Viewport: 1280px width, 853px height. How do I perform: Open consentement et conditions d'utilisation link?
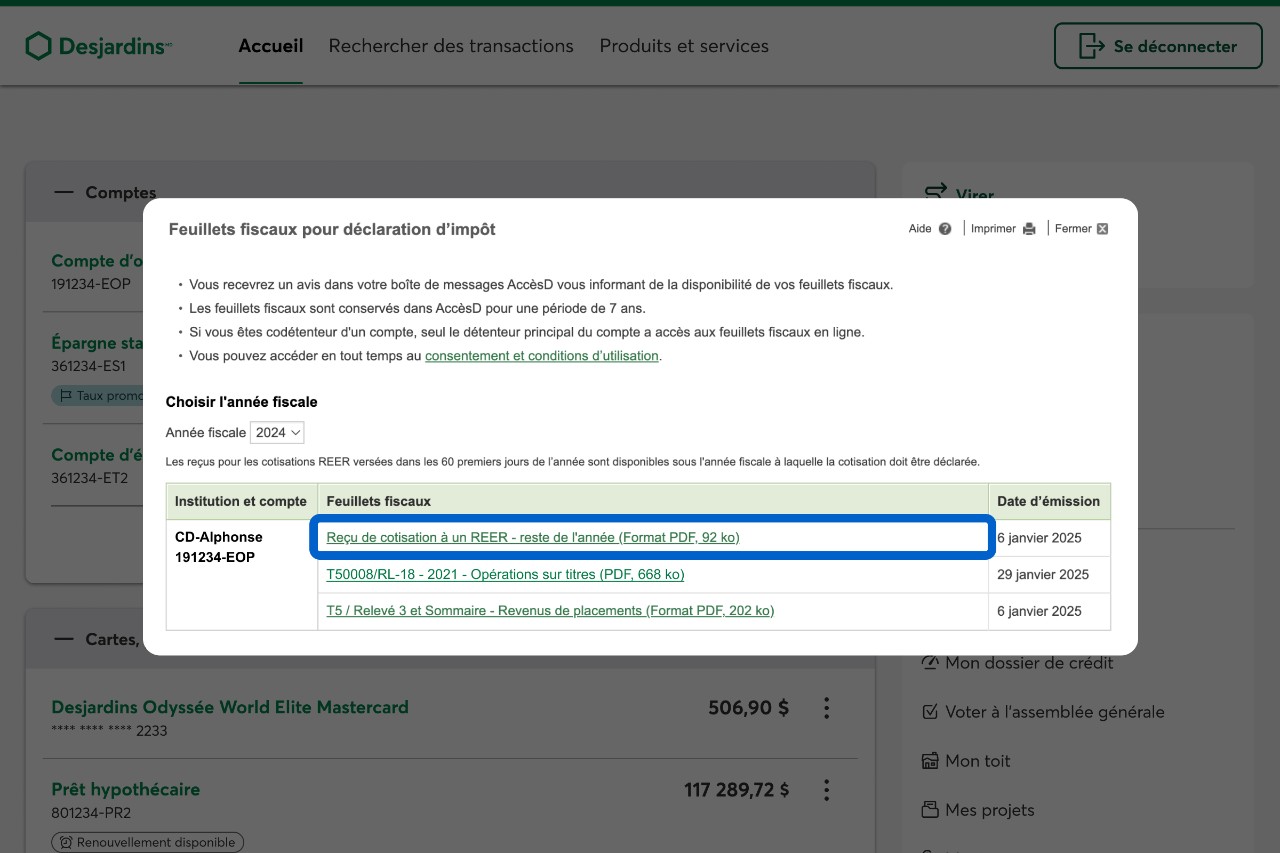pos(541,356)
